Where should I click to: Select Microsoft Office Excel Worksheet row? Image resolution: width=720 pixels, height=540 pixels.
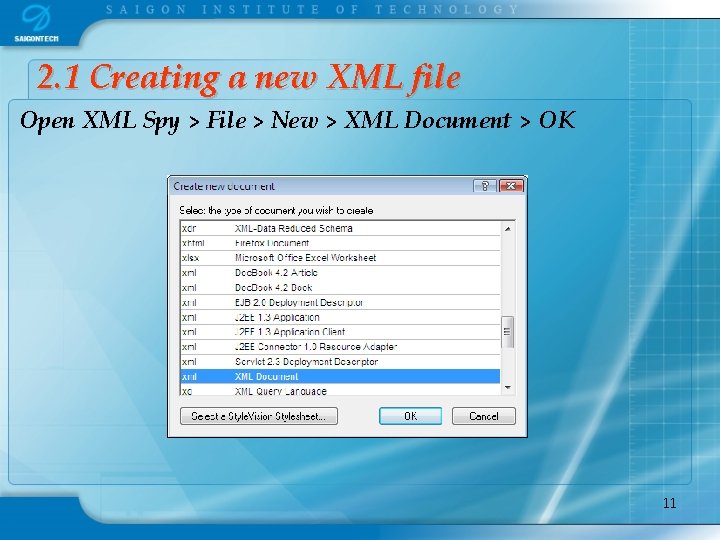click(x=340, y=258)
